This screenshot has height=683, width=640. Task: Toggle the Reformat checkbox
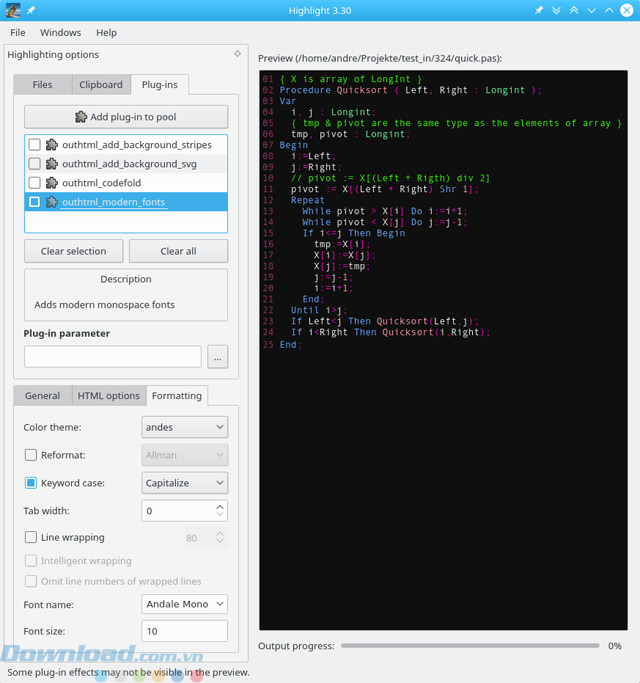(31, 456)
